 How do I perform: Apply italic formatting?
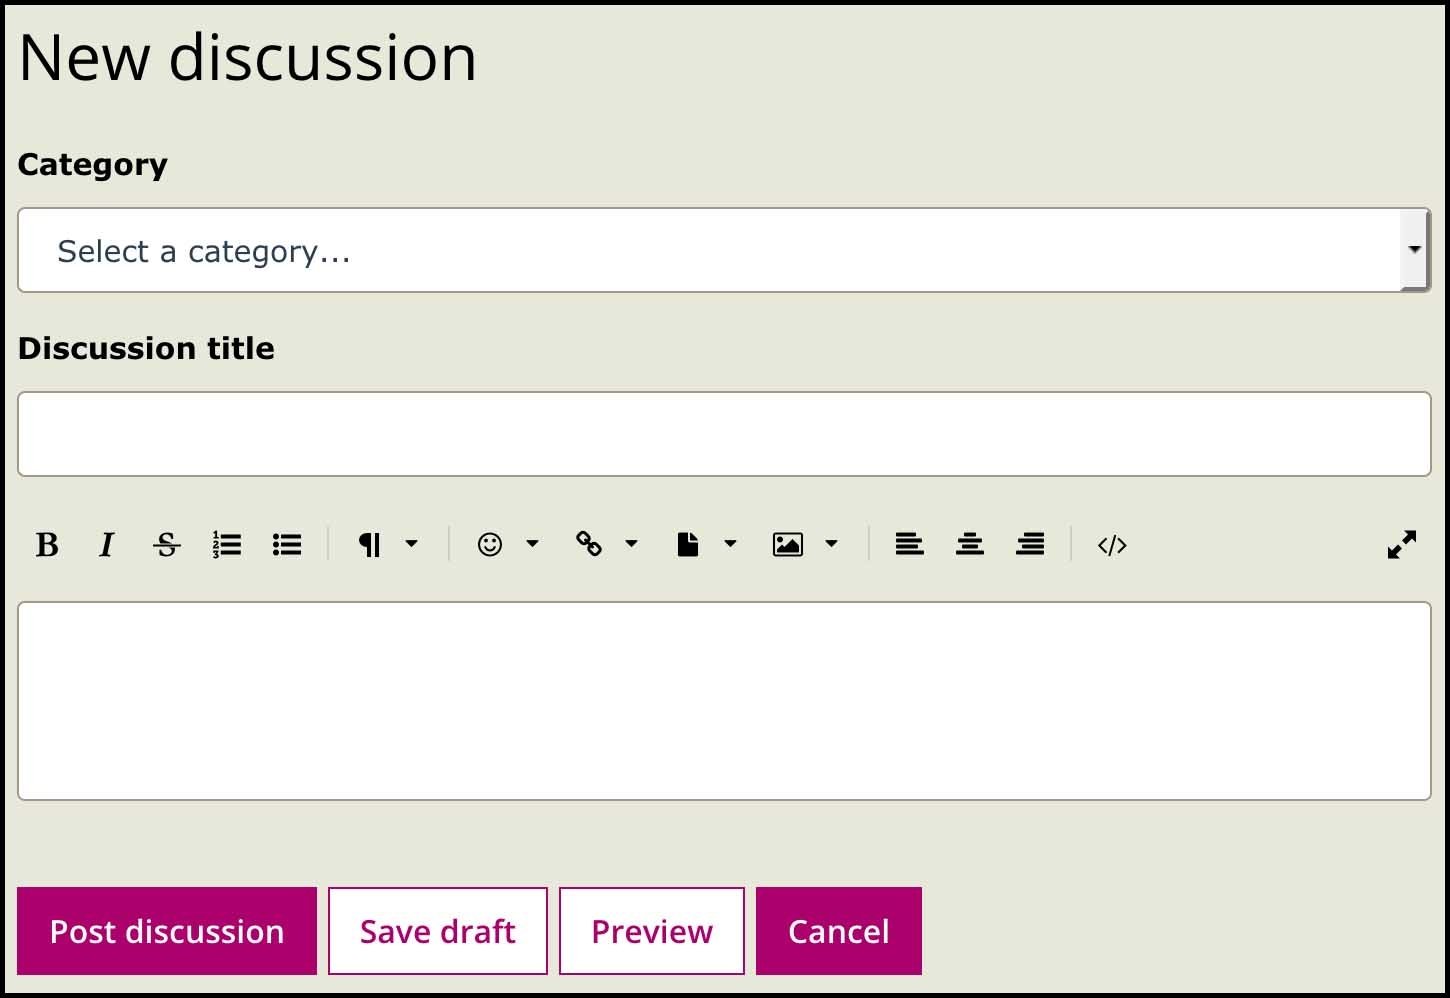point(106,545)
